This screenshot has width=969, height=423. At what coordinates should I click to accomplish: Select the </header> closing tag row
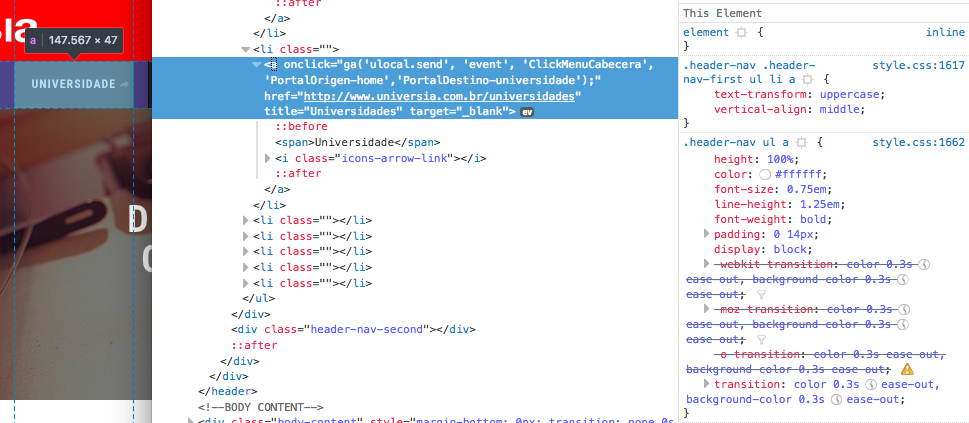coord(227,391)
